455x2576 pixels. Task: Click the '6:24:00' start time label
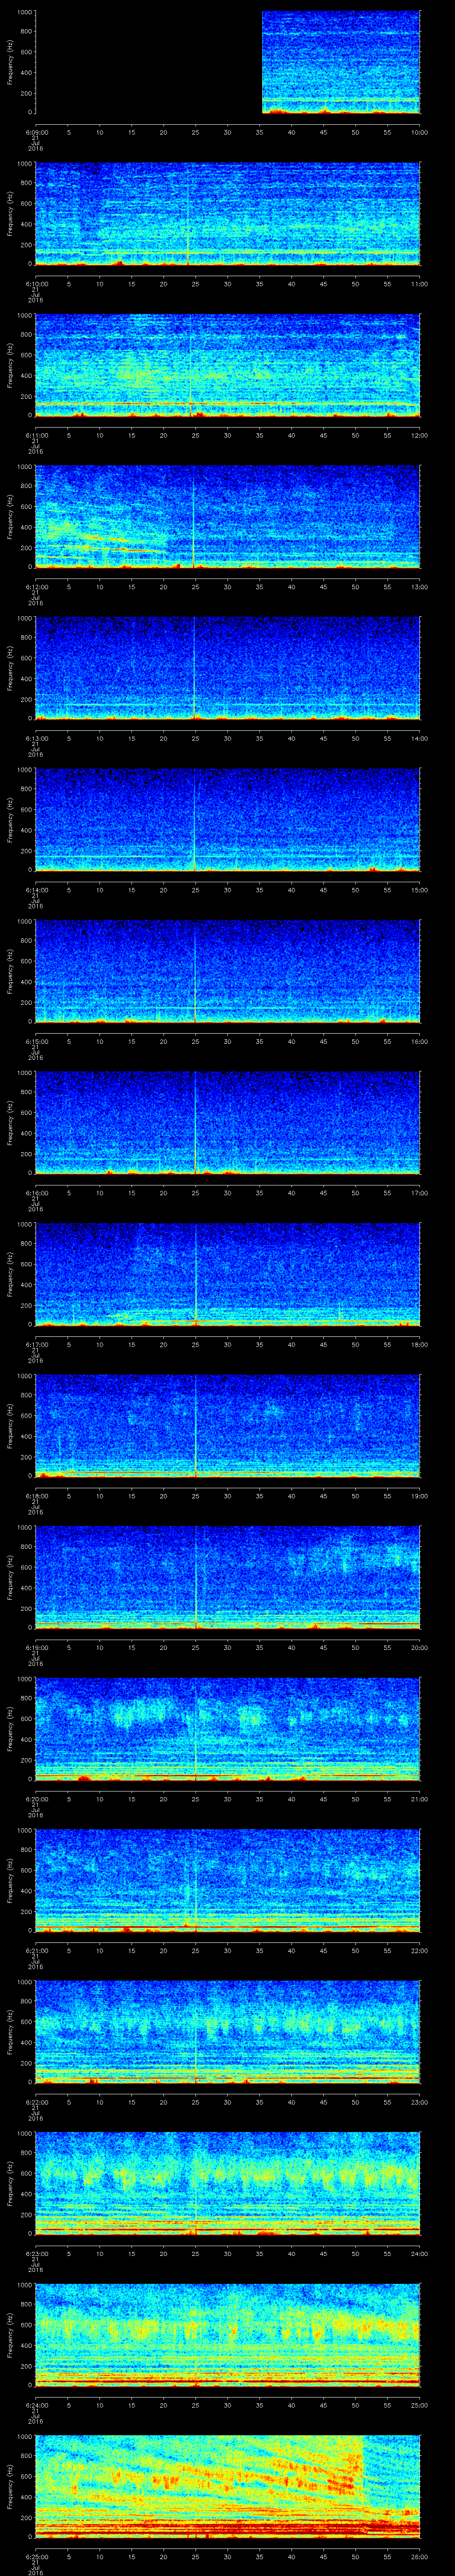[36, 2405]
